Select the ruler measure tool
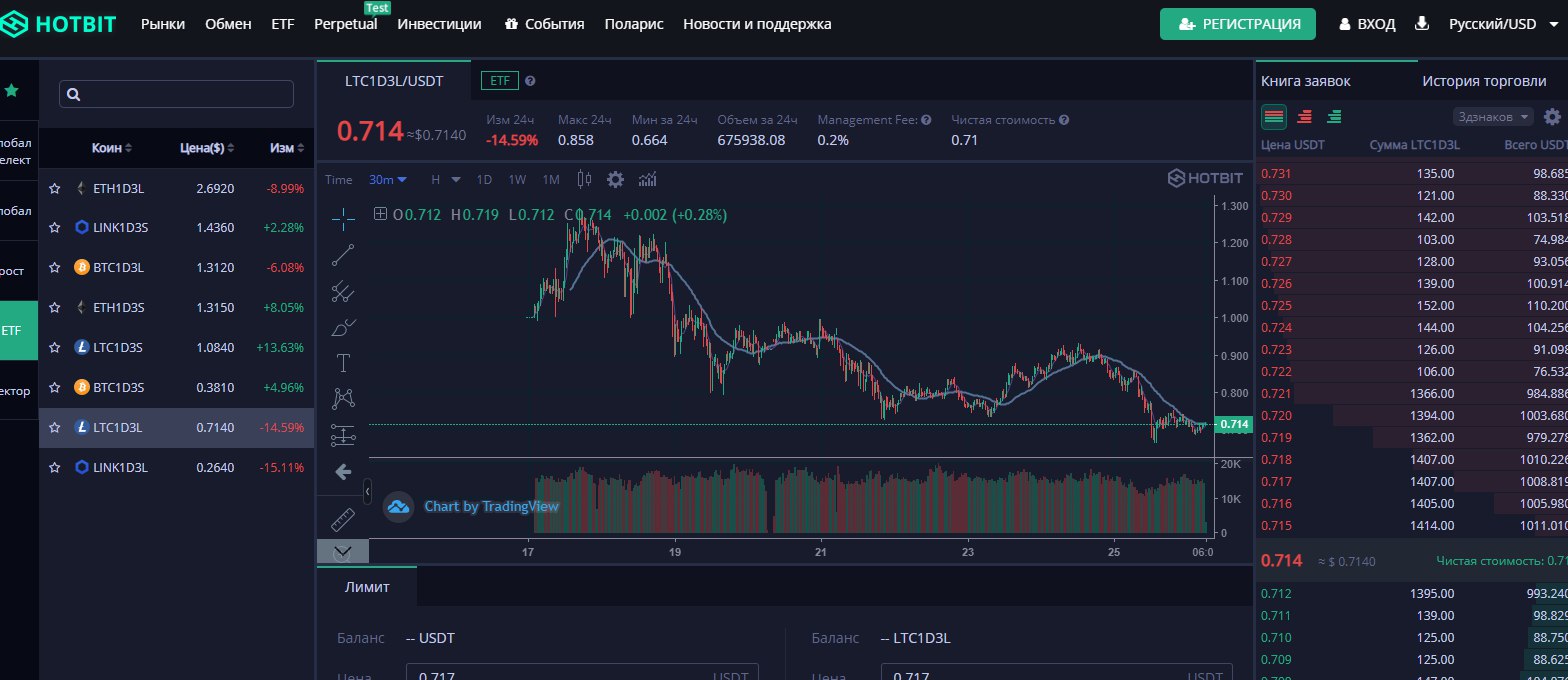 click(x=343, y=519)
